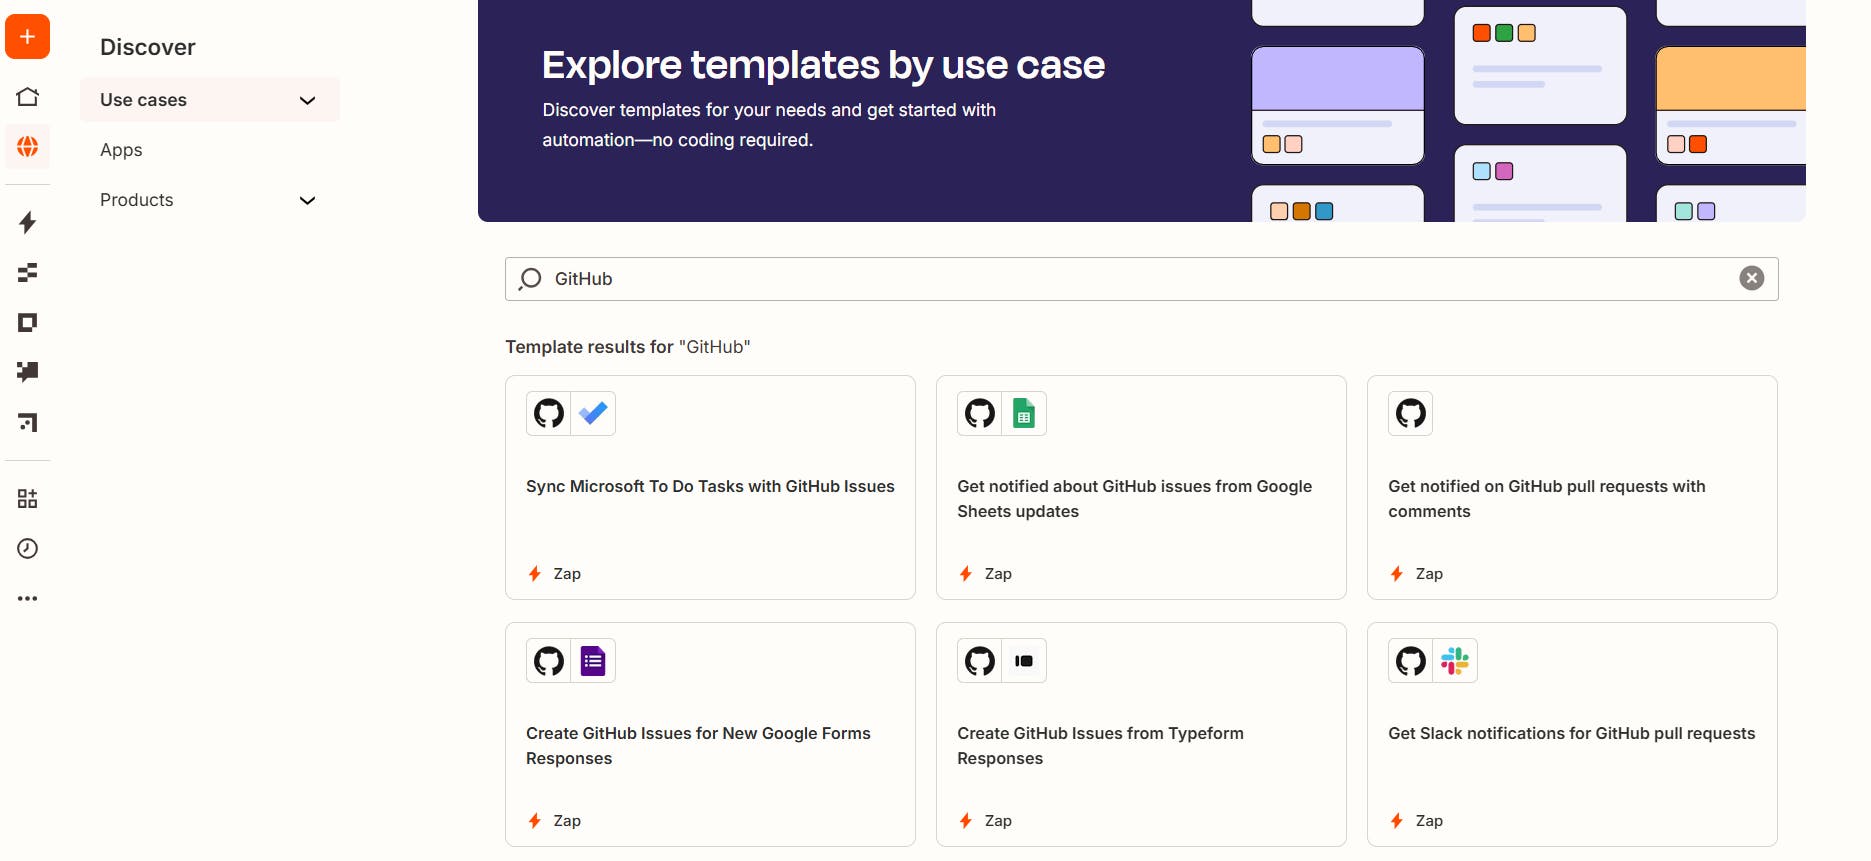Click GitHub icon on Microsoft To Do card
Viewport: 1871px width, 861px height.
click(x=549, y=413)
